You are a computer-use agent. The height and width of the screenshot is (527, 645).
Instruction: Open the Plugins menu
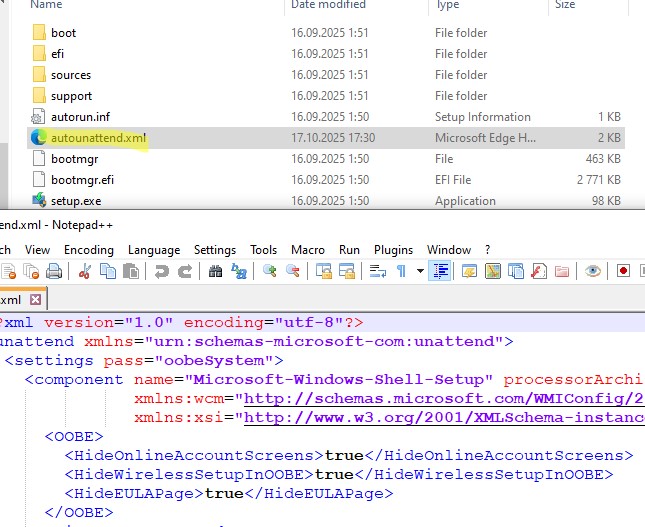pyautogui.click(x=393, y=249)
